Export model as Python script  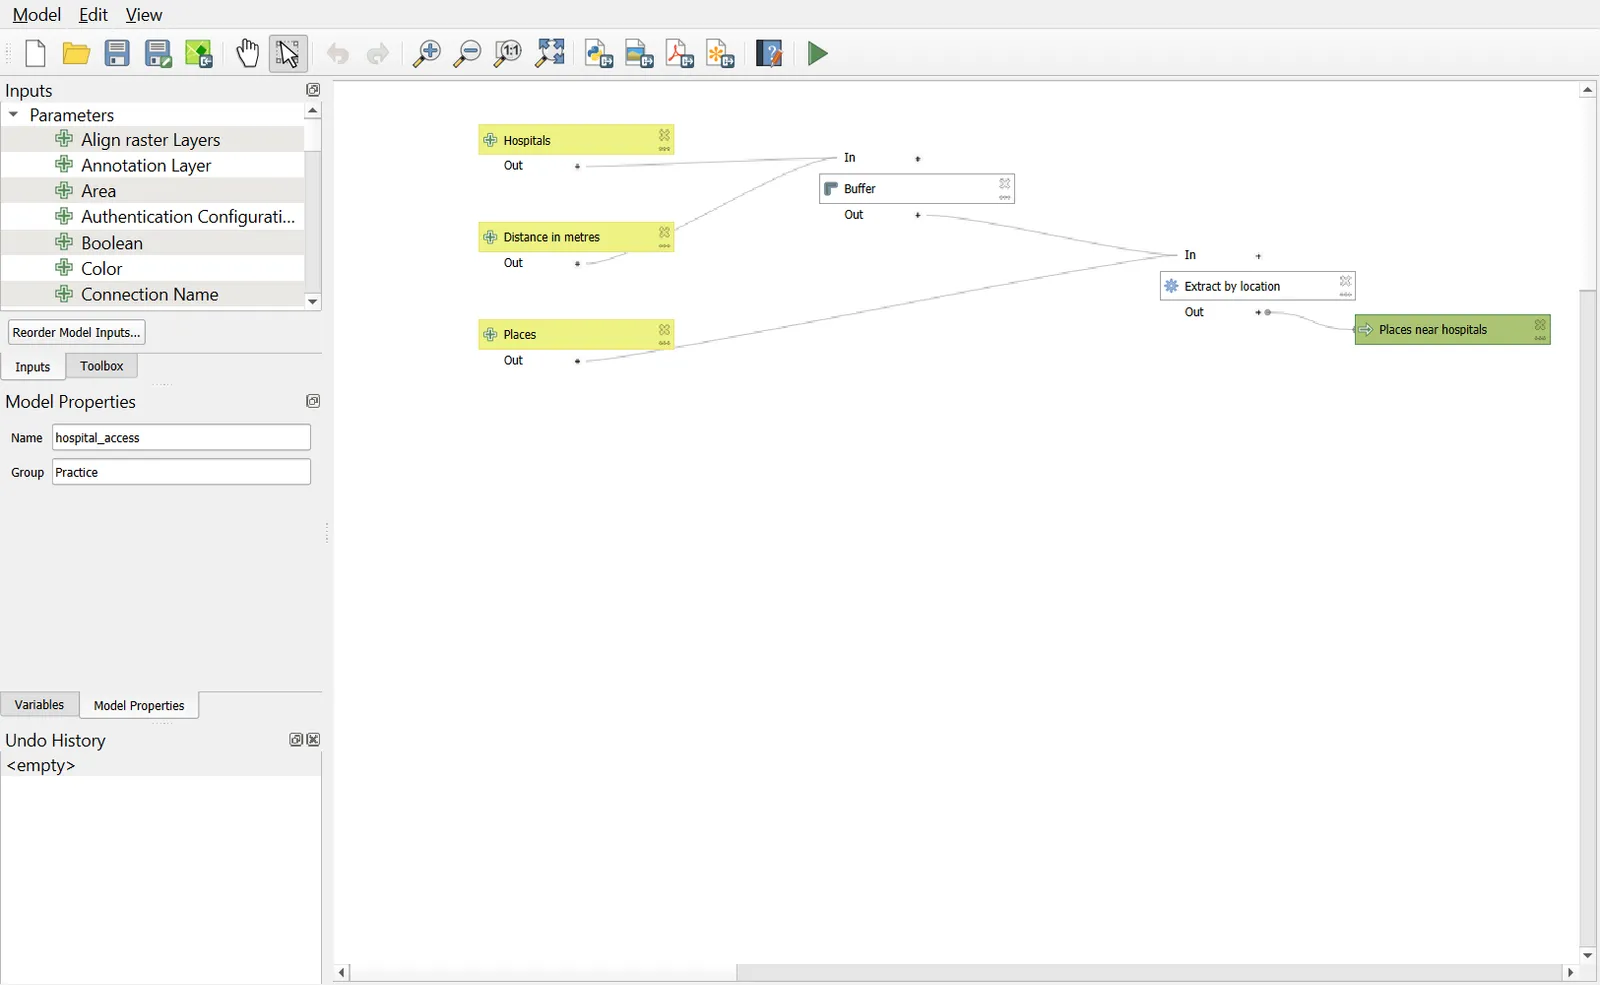click(x=599, y=54)
